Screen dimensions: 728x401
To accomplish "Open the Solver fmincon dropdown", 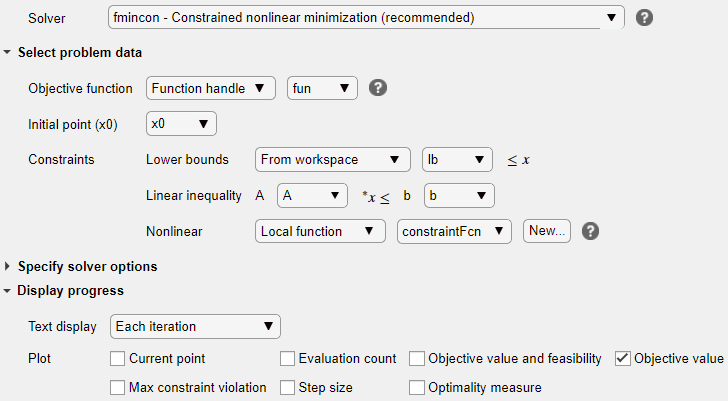I will click(365, 18).
